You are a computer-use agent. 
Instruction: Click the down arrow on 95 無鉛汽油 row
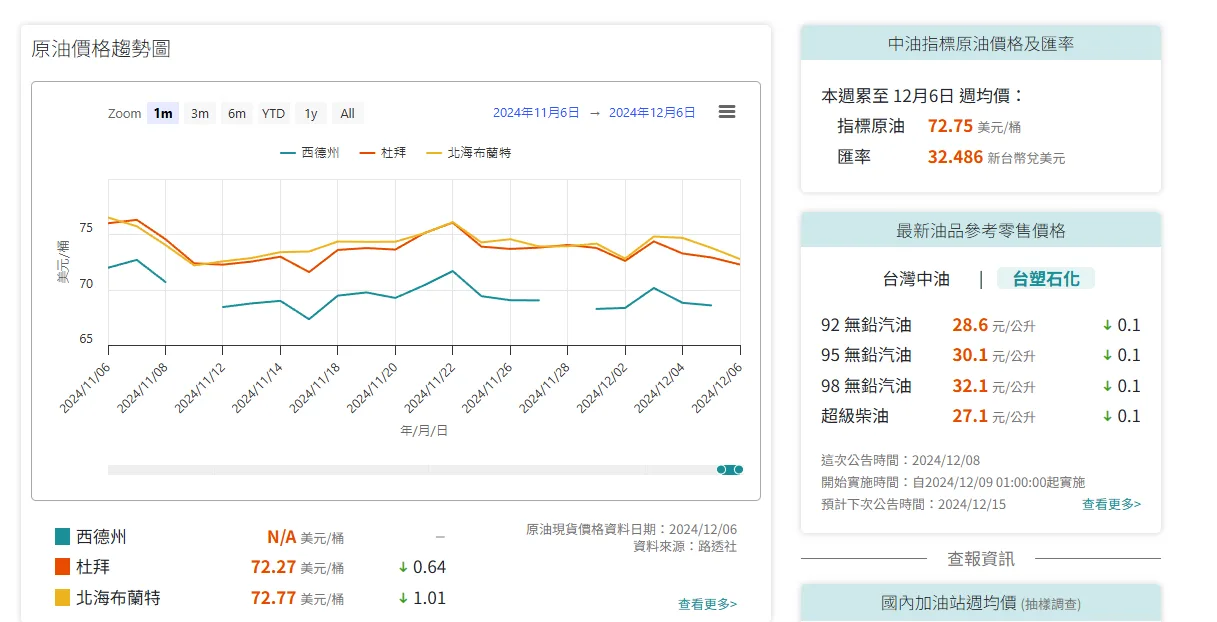[1108, 355]
